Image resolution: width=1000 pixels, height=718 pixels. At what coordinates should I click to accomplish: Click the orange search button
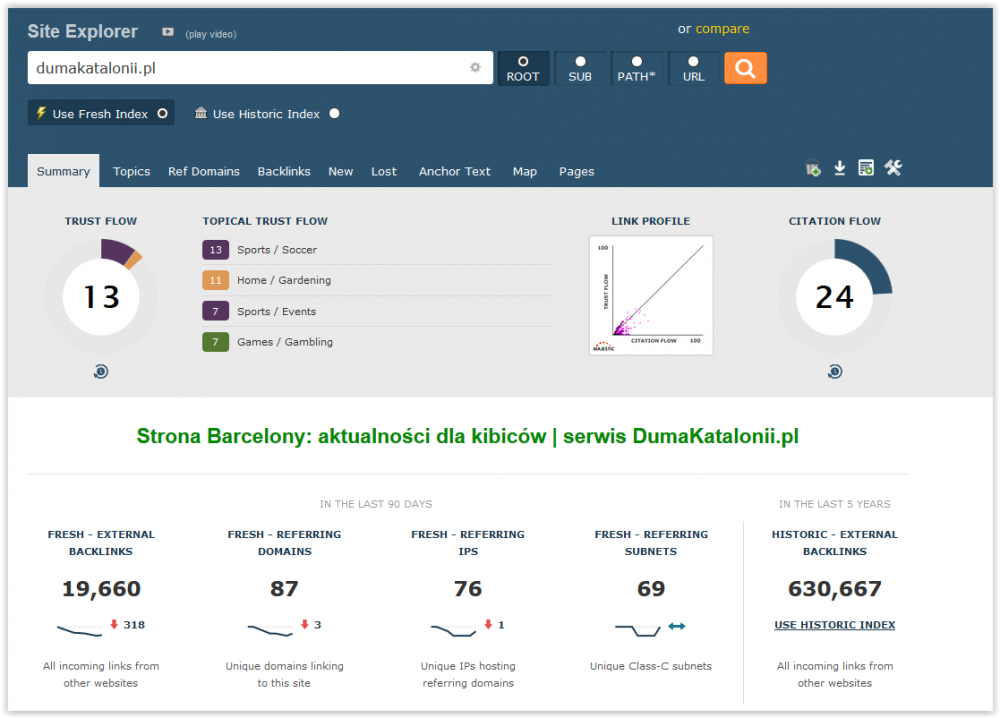pyautogui.click(x=745, y=68)
